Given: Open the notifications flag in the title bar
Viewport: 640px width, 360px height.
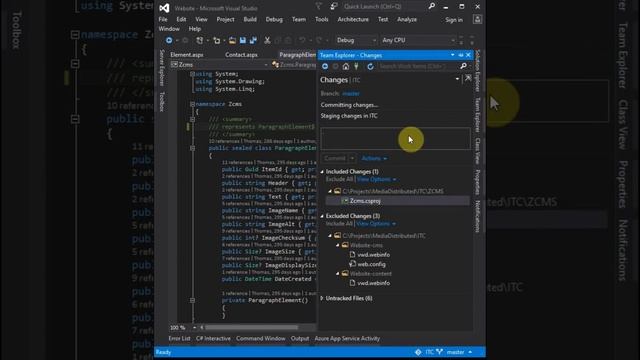Looking at the screenshot, I should tap(319, 7).
